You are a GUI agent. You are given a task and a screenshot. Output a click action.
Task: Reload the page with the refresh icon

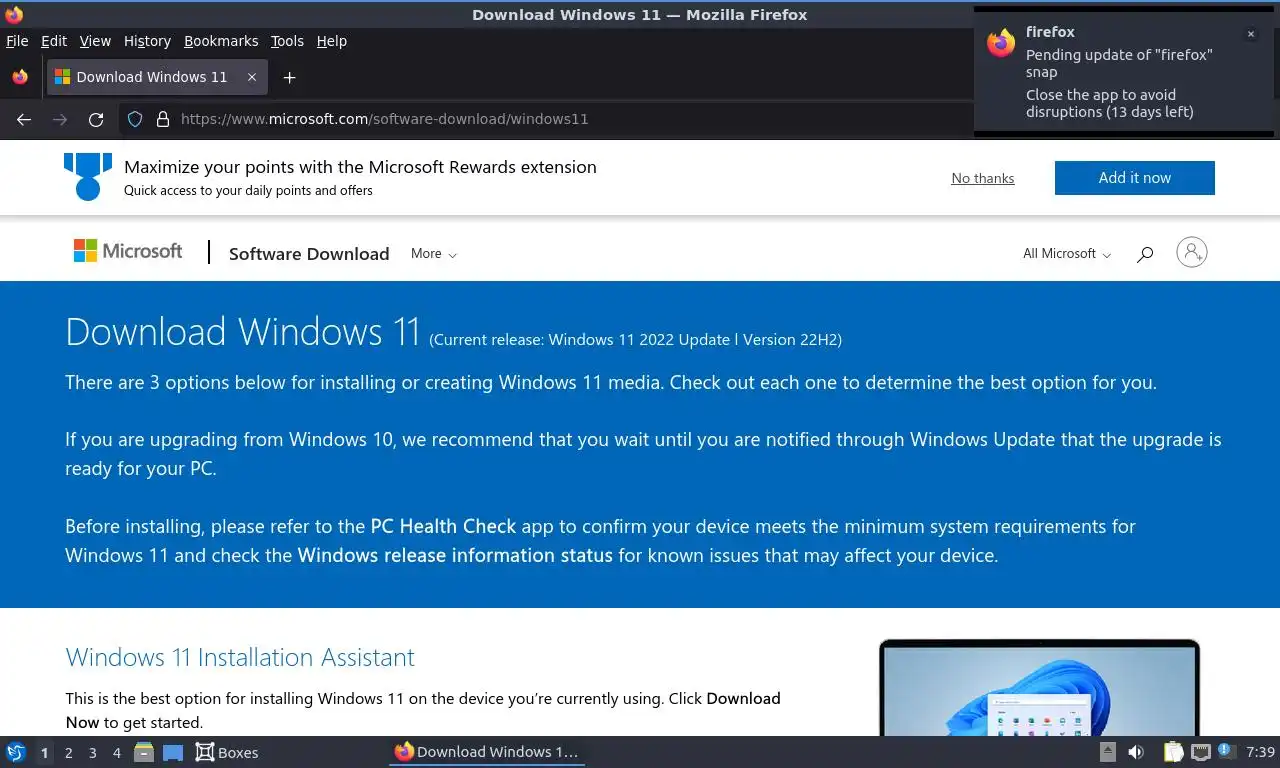pos(96,119)
